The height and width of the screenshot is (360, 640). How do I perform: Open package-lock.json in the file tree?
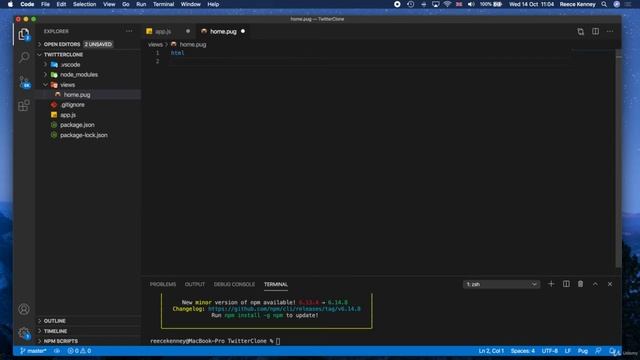tap(89, 135)
